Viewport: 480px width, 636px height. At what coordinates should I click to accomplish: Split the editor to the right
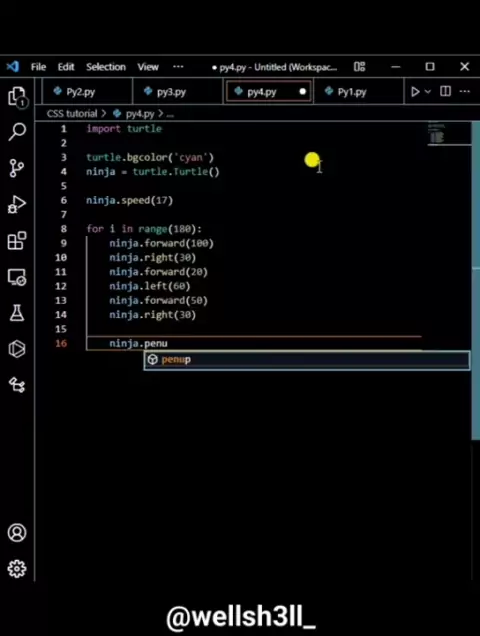coord(446,91)
